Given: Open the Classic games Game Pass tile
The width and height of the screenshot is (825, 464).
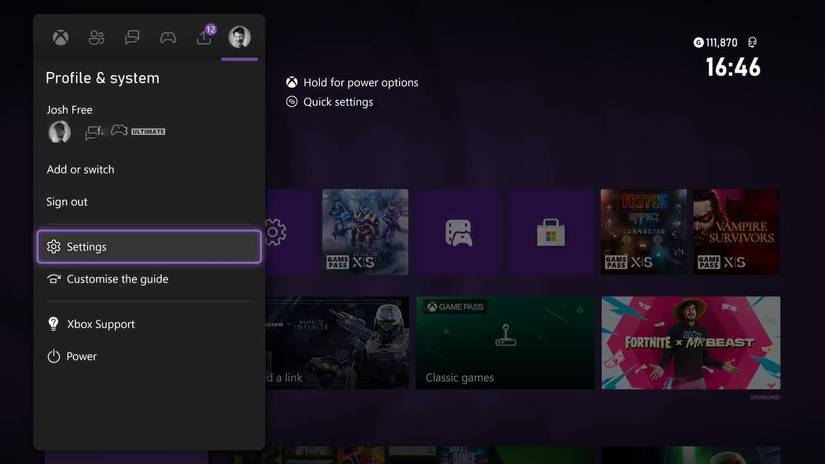Looking at the screenshot, I should [x=505, y=343].
